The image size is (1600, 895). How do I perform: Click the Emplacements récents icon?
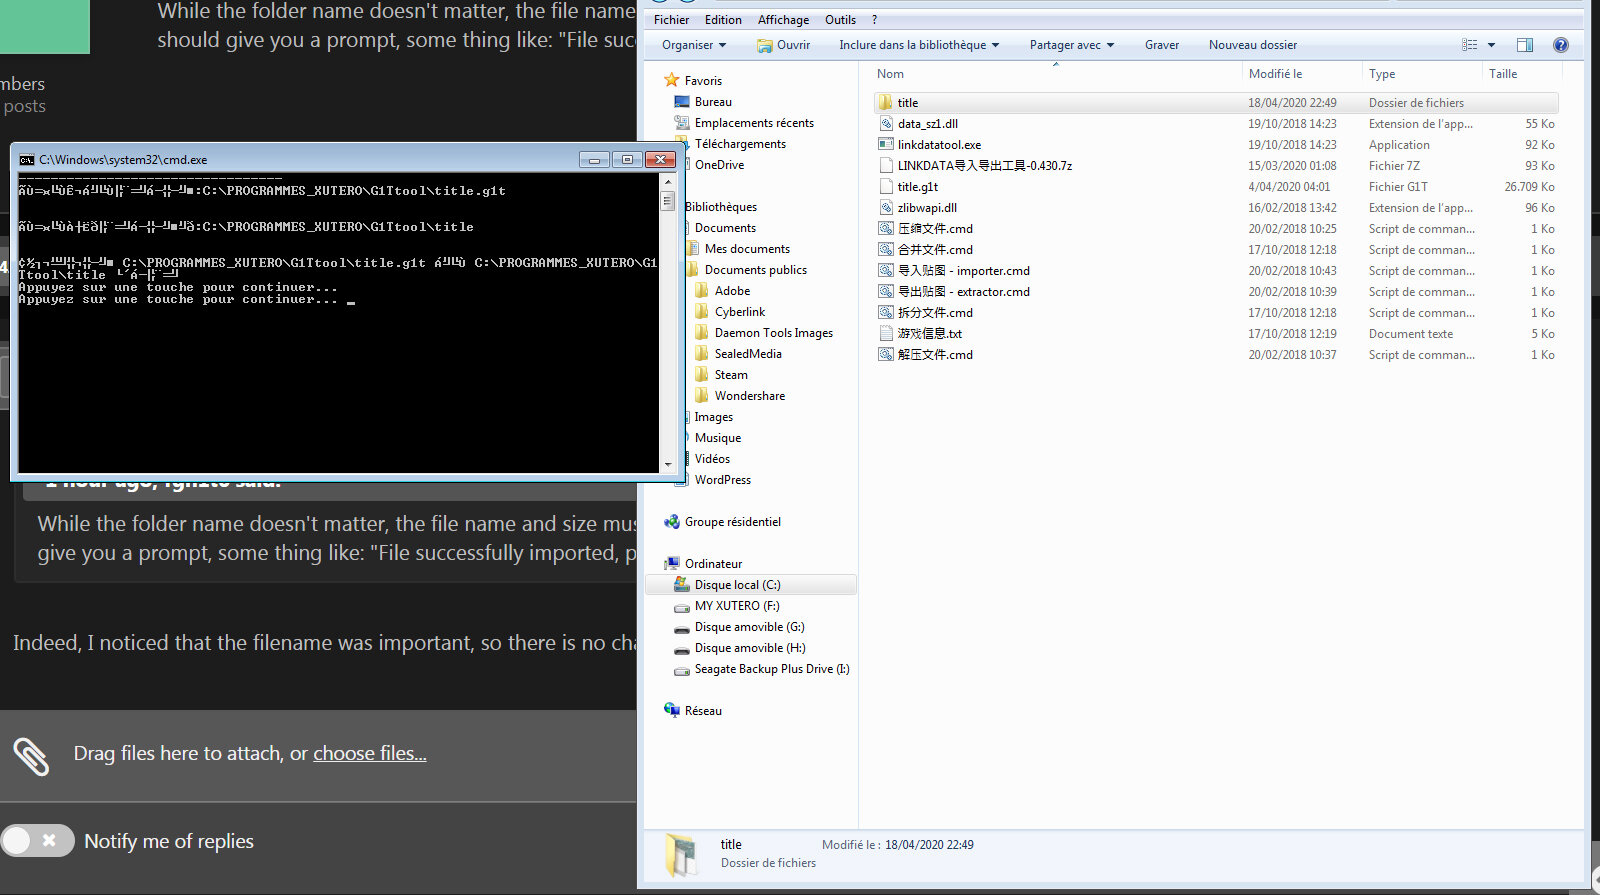click(x=682, y=122)
